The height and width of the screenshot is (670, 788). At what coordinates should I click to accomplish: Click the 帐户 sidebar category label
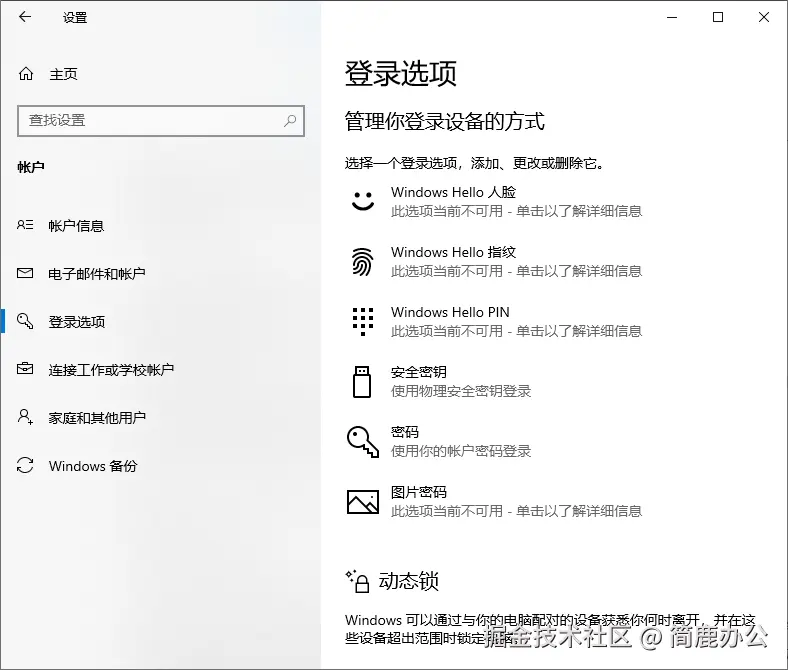tap(31, 167)
